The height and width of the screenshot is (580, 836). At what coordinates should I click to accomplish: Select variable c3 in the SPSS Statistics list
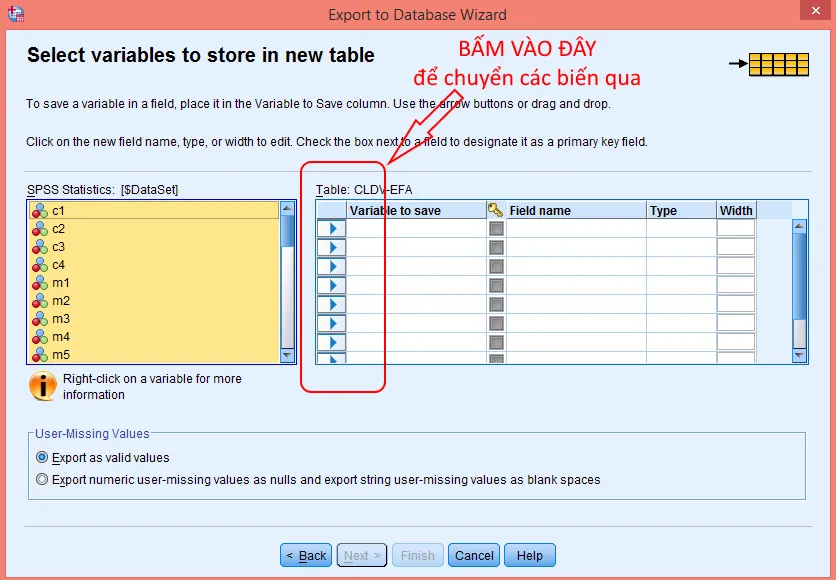tap(56, 246)
